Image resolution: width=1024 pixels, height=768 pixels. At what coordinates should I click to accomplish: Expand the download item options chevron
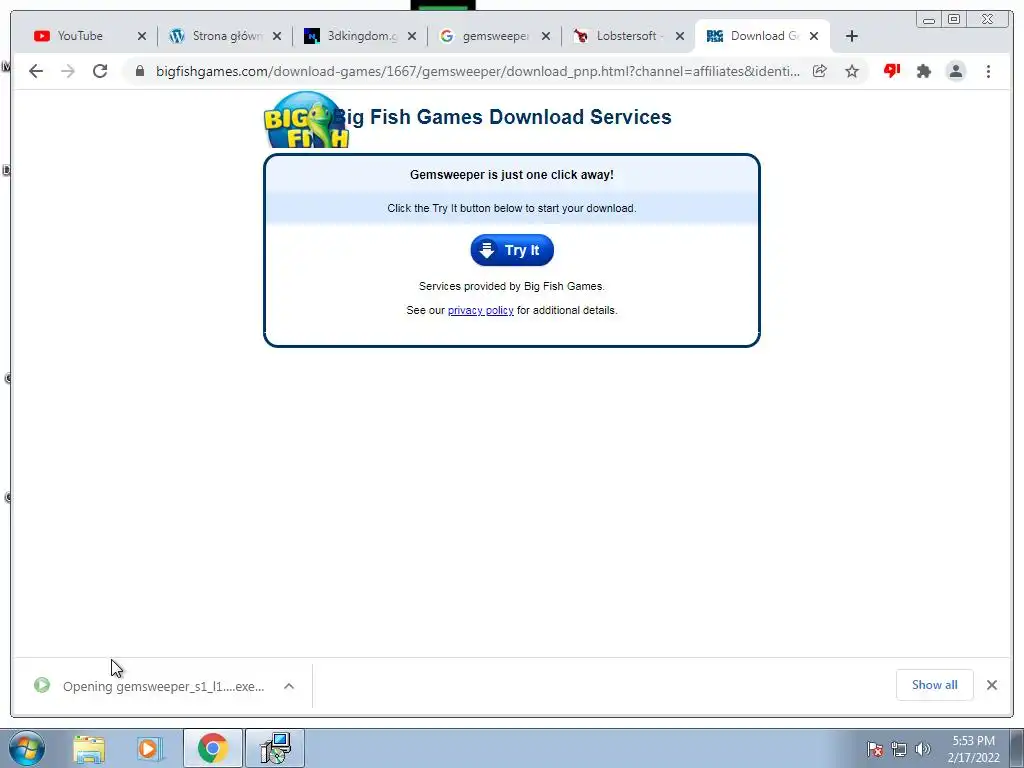click(289, 686)
